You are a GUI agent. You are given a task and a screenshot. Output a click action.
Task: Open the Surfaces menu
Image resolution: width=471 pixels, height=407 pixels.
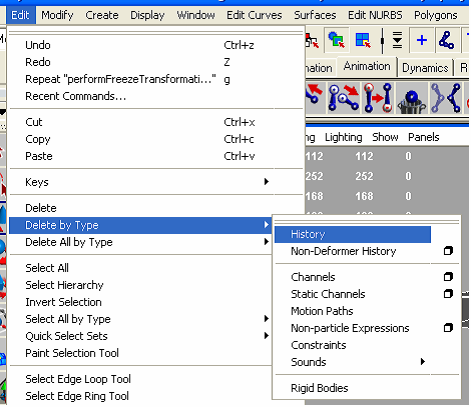315,15
